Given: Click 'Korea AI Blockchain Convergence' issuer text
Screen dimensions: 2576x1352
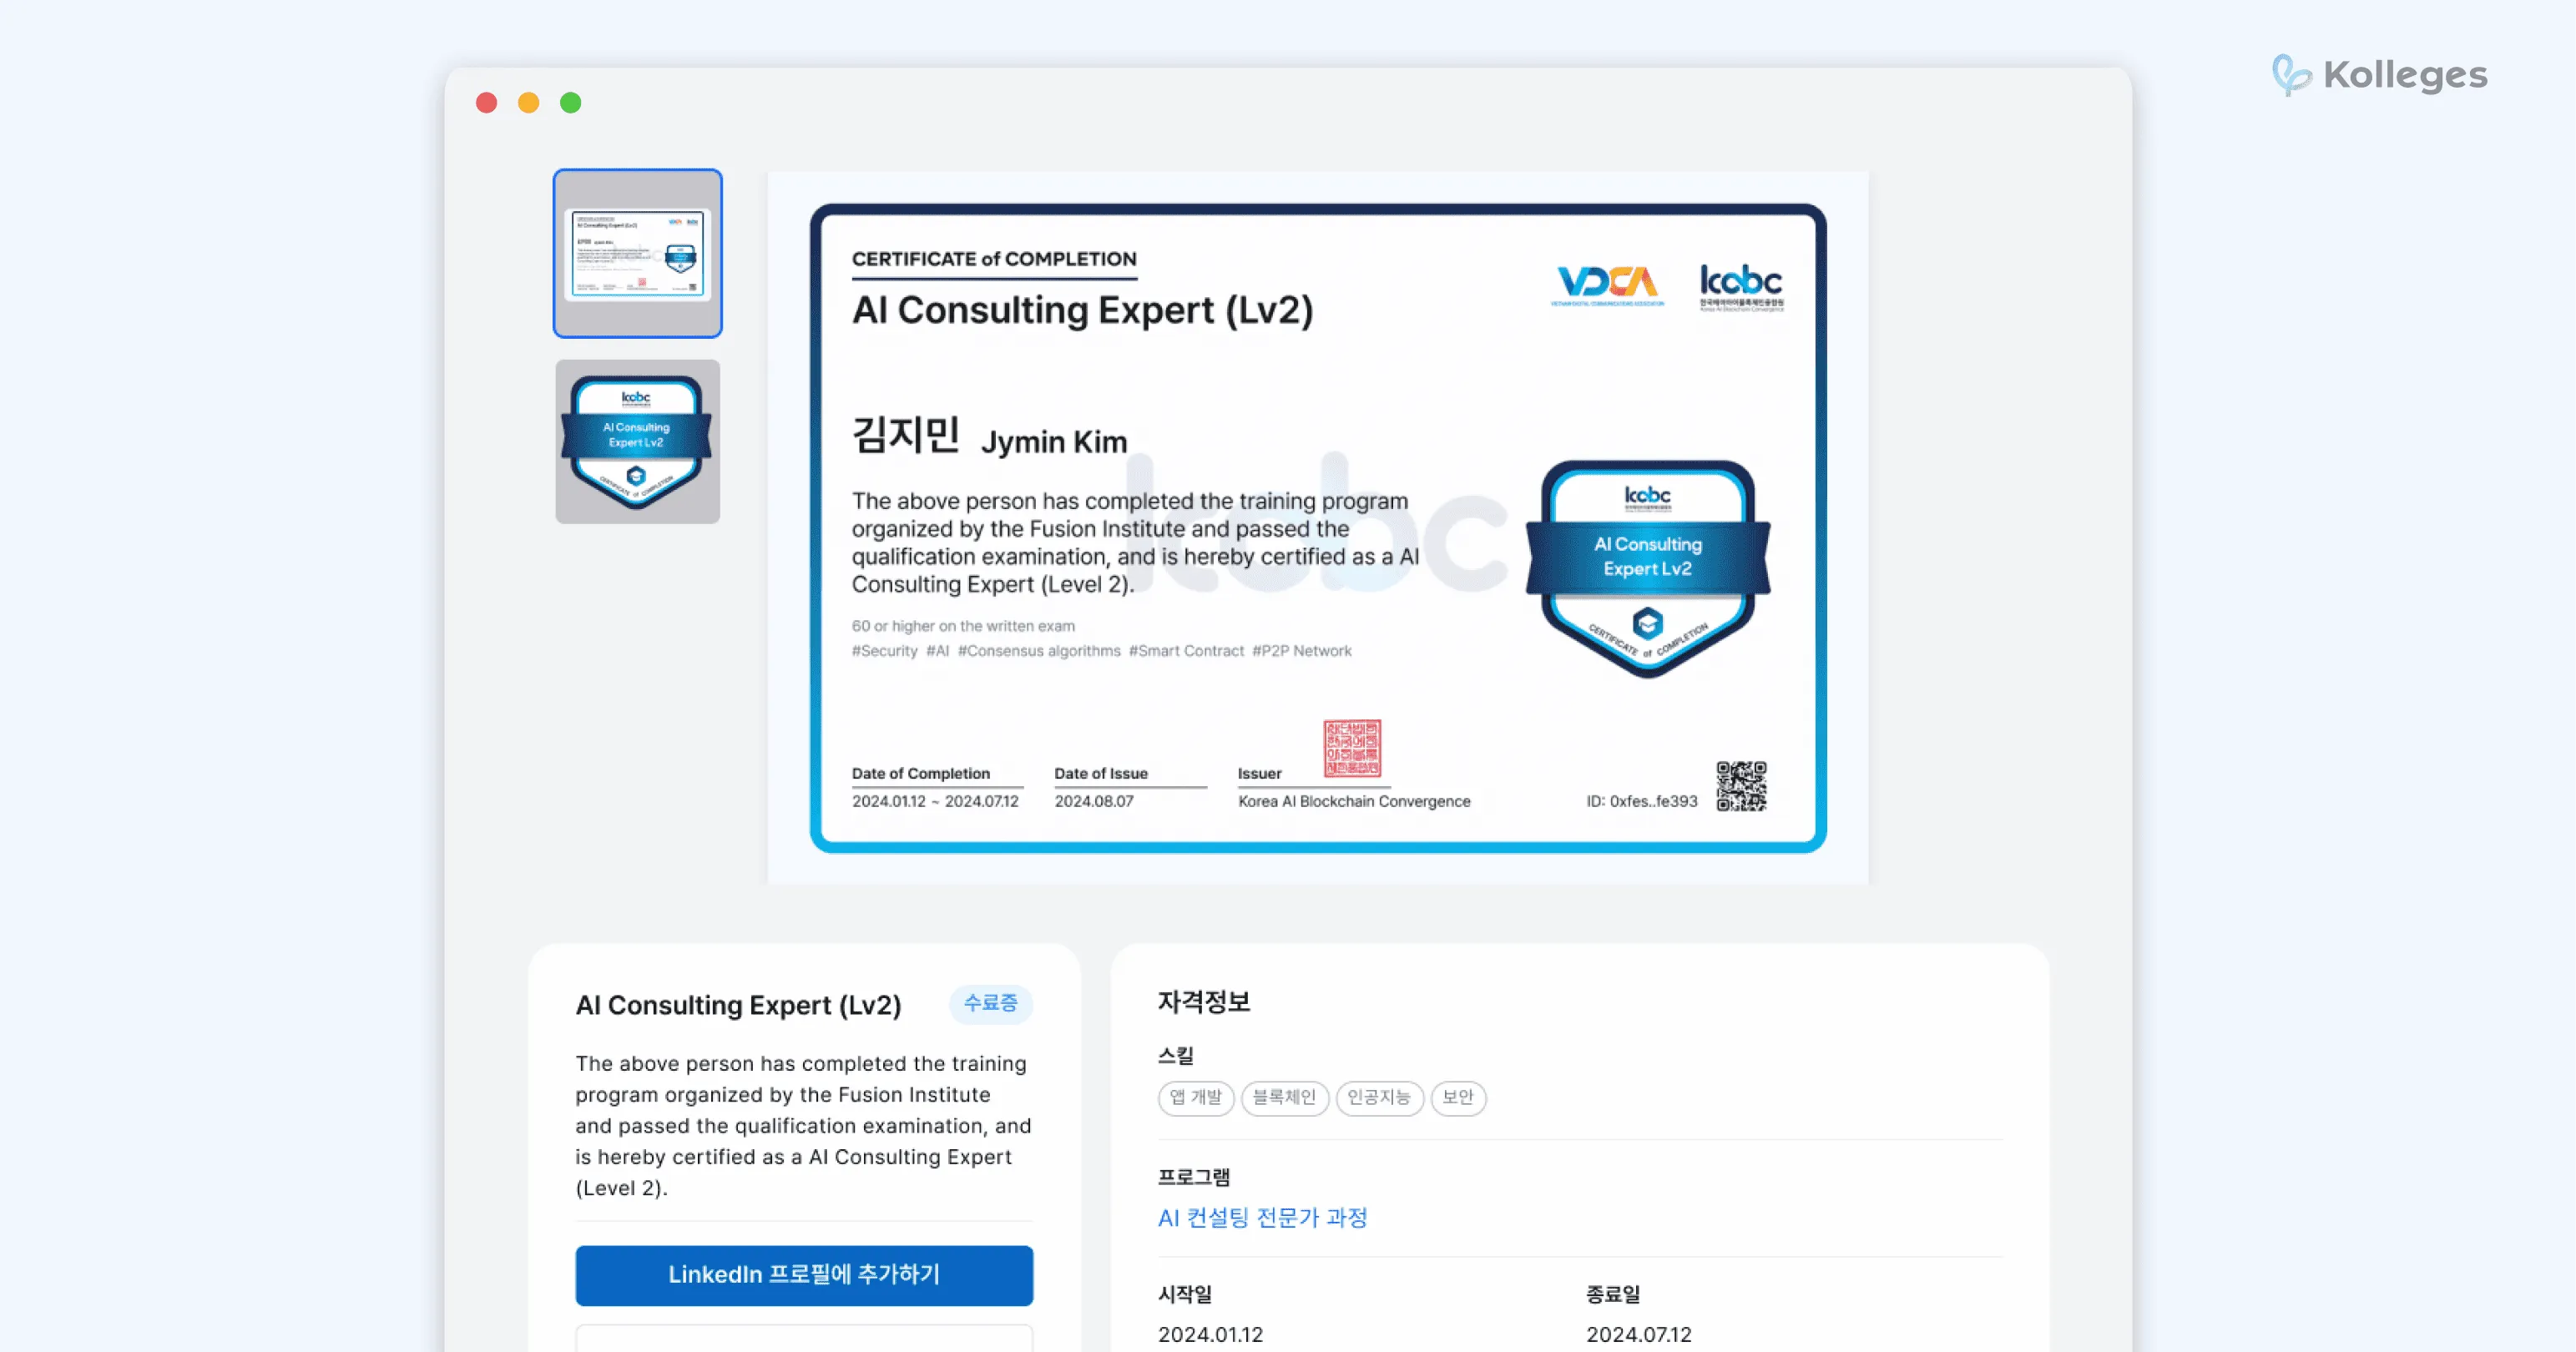Looking at the screenshot, I should pyautogui.click(x=1354, y=801).
